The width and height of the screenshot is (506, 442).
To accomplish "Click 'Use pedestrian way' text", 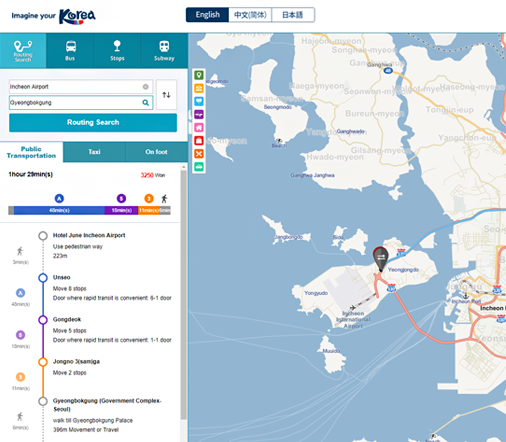I will point(78,246).
